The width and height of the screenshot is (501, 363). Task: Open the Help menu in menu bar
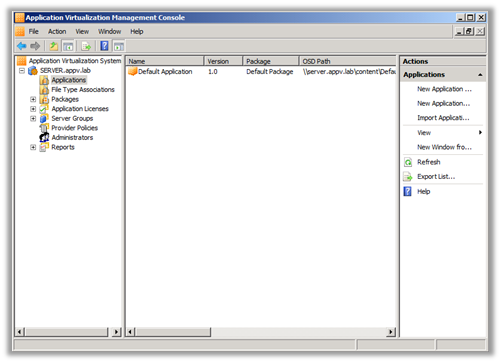(137, 32)
